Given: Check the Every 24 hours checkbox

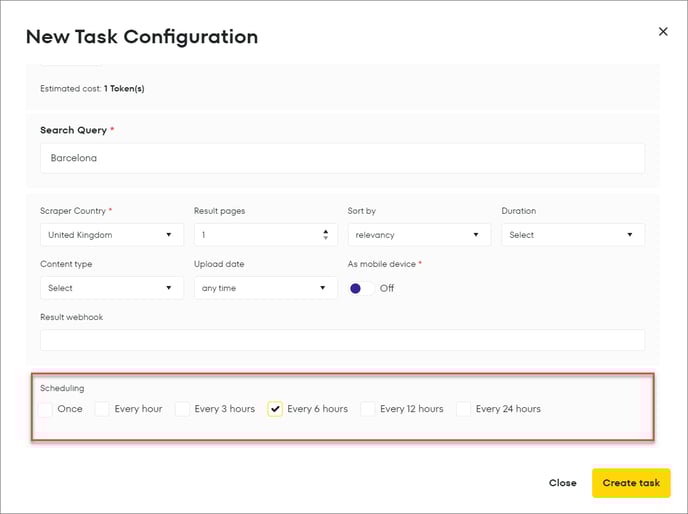Looking at the screenshot, I should tap(464, 409).
